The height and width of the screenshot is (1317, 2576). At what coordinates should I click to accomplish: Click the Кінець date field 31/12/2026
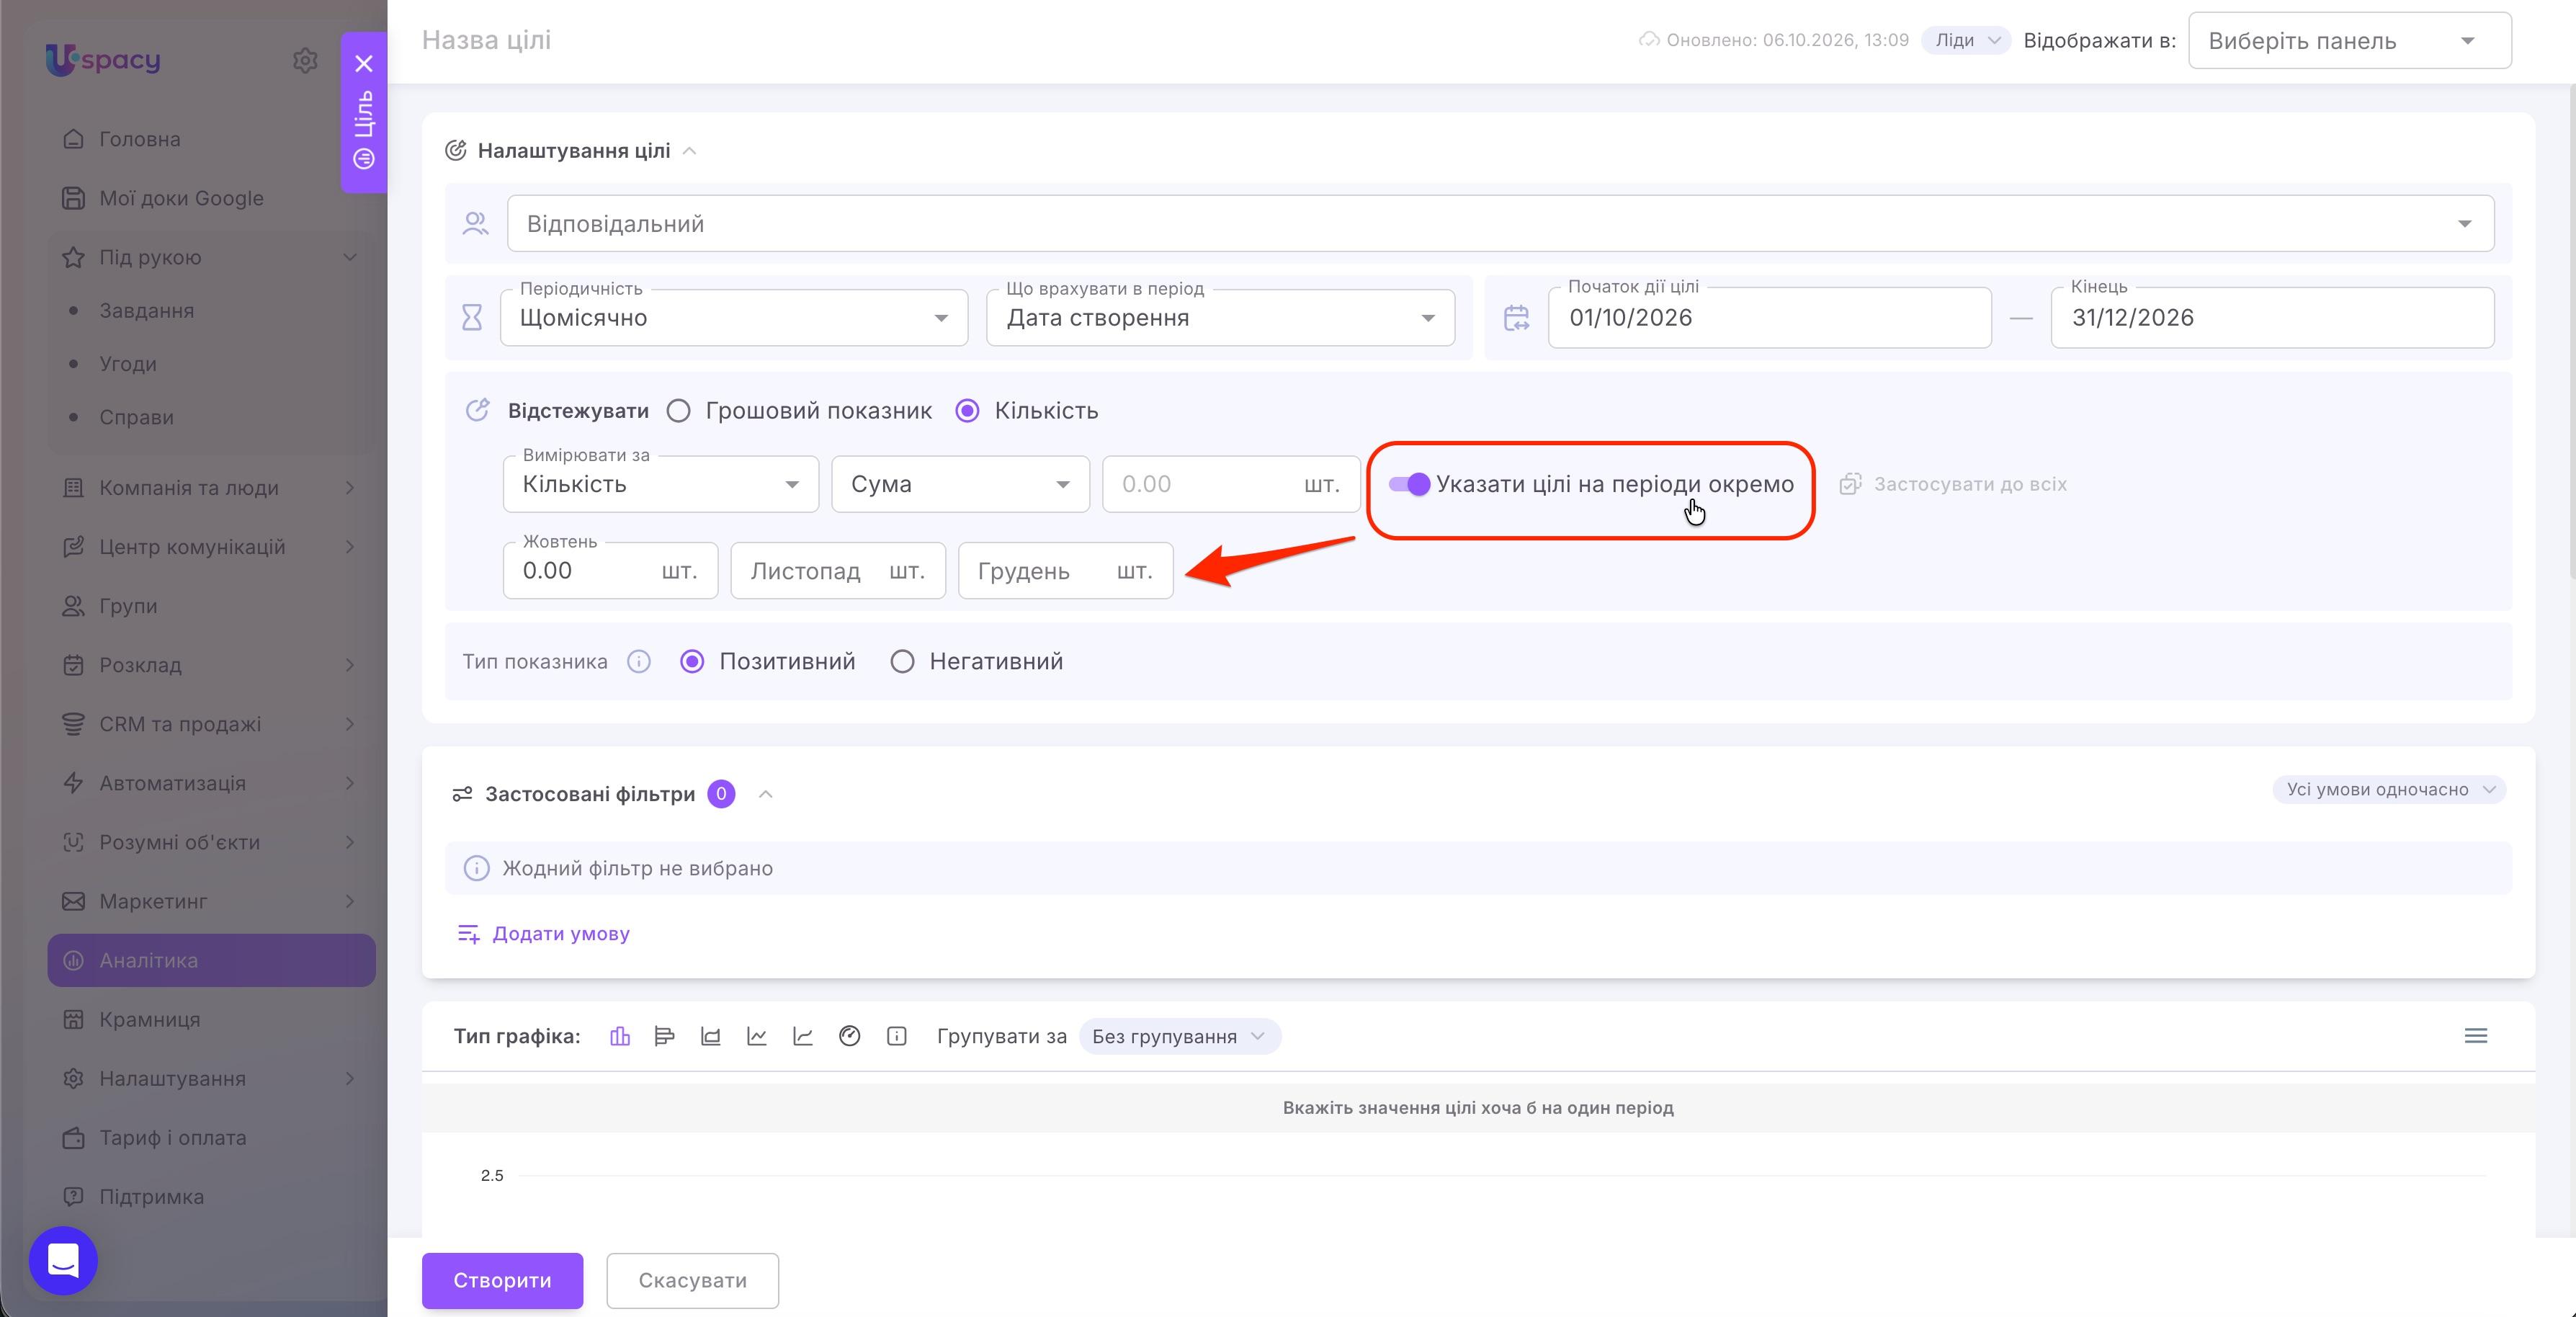2272,318
